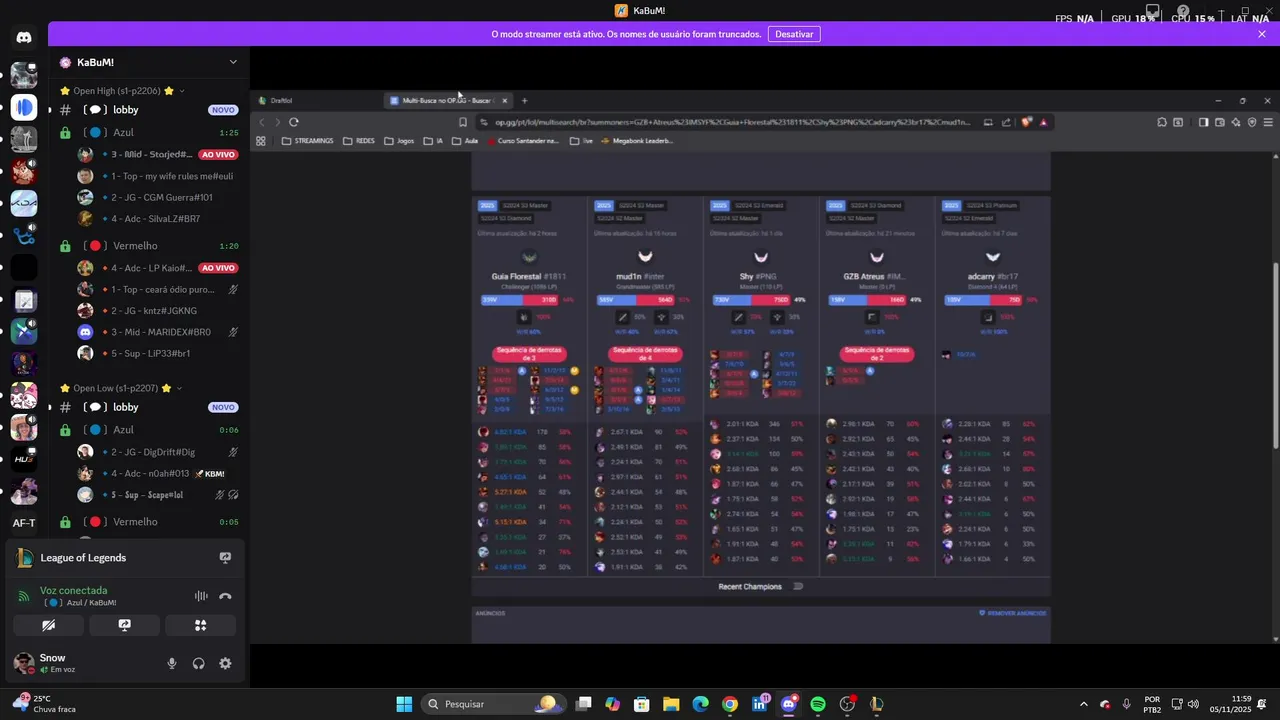This screenshot has width=1280, height=720.
Task: Open the AF-T server icon
Action: point(24,523)
